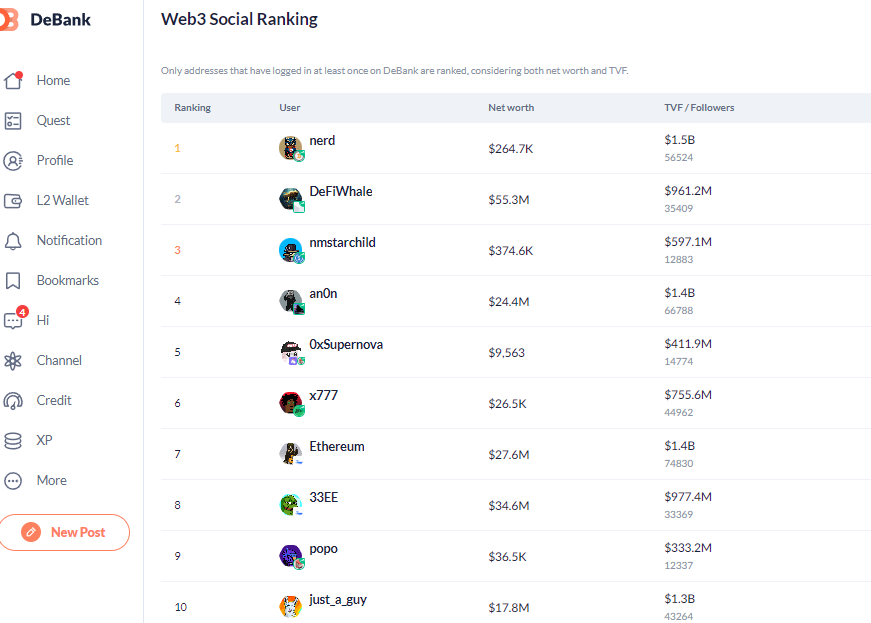
Task: Select the Ethereum user row name
Action: pos(337,446)
